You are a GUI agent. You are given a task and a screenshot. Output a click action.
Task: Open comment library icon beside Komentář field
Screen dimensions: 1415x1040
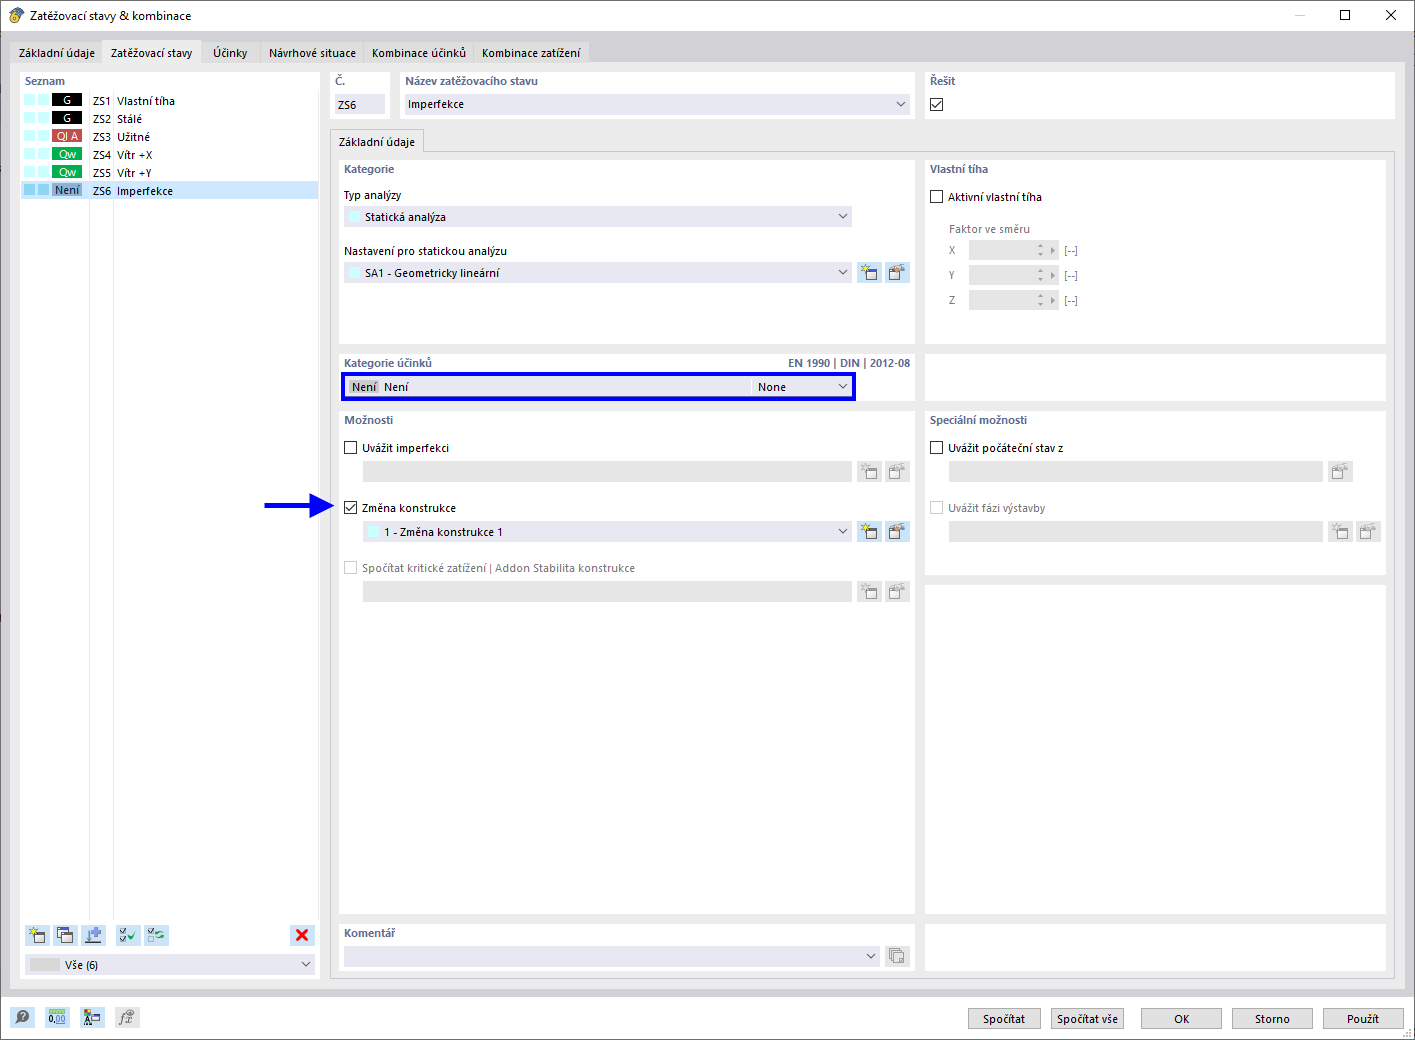(x=897, y=956)
